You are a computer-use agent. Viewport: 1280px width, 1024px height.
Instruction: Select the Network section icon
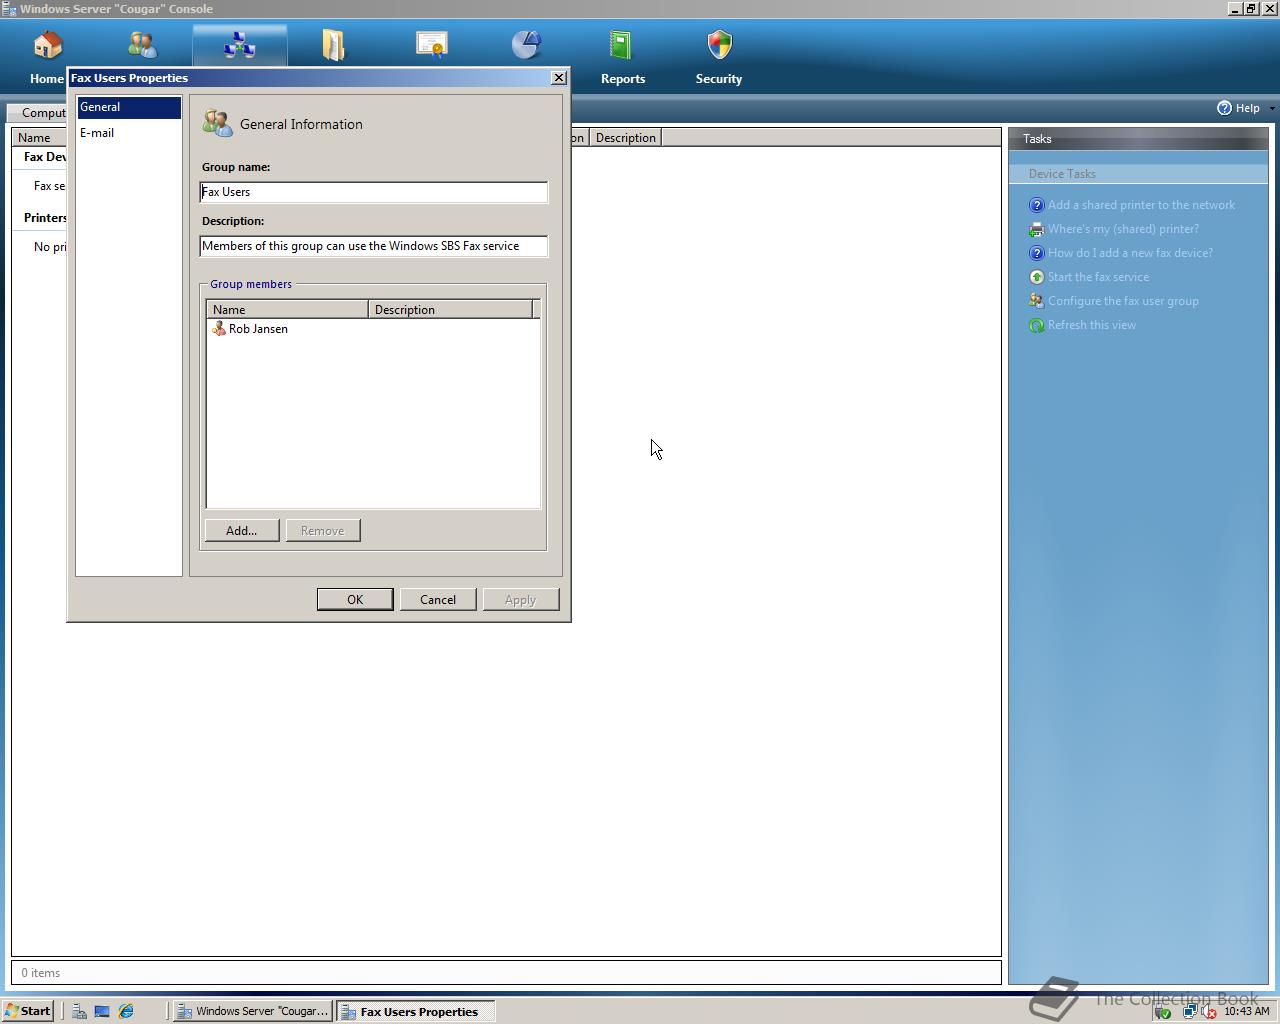click(x=239, y=46)
